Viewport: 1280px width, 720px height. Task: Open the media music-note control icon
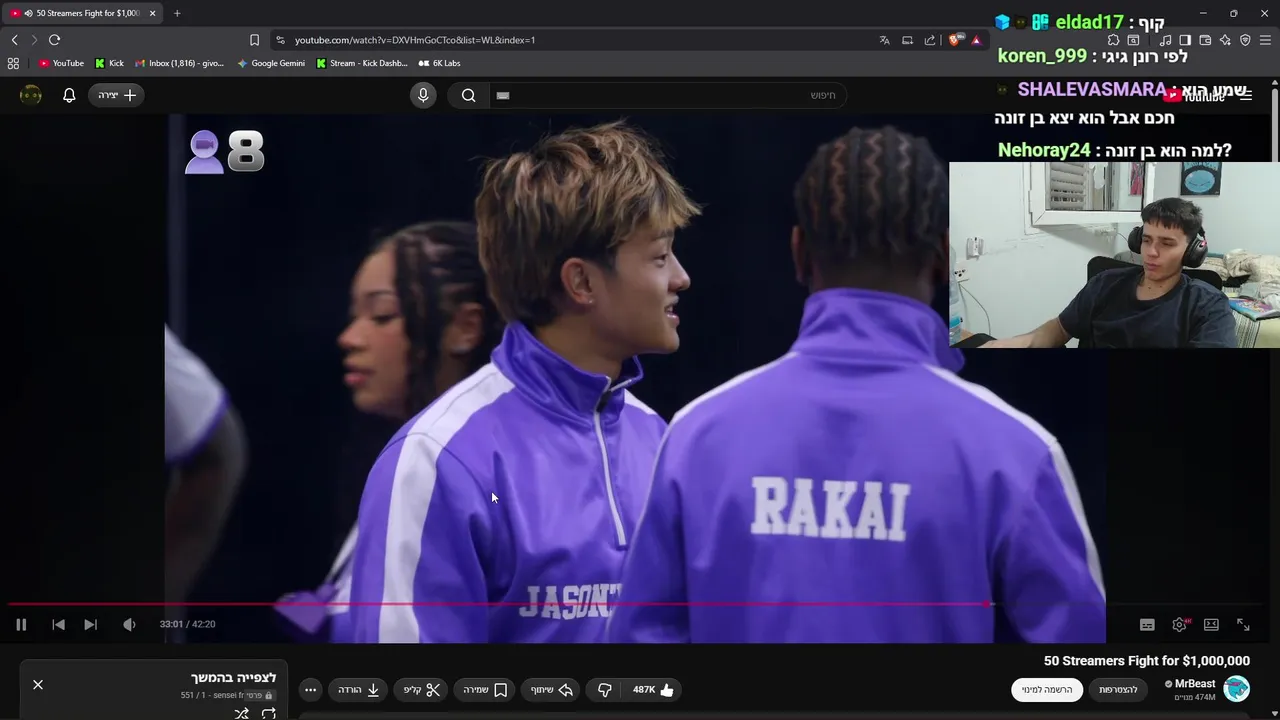click(1165, 40)
